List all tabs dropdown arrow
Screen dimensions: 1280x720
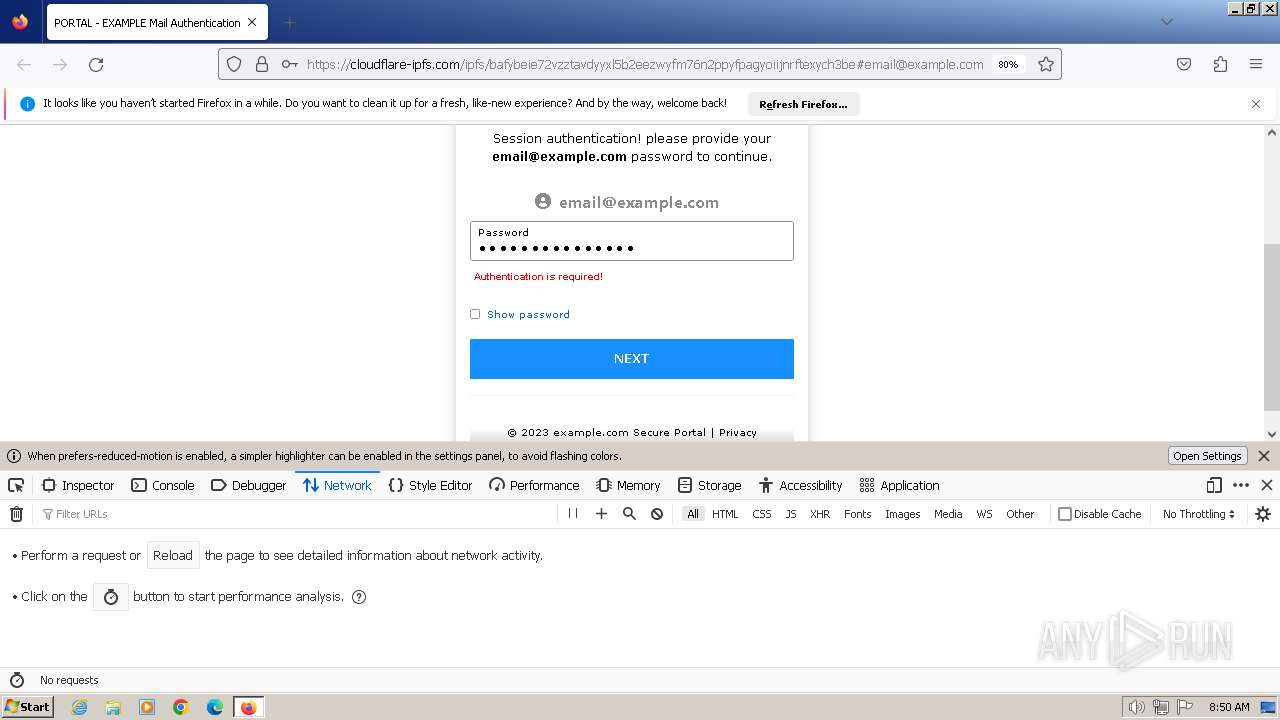pos(1166,22)
